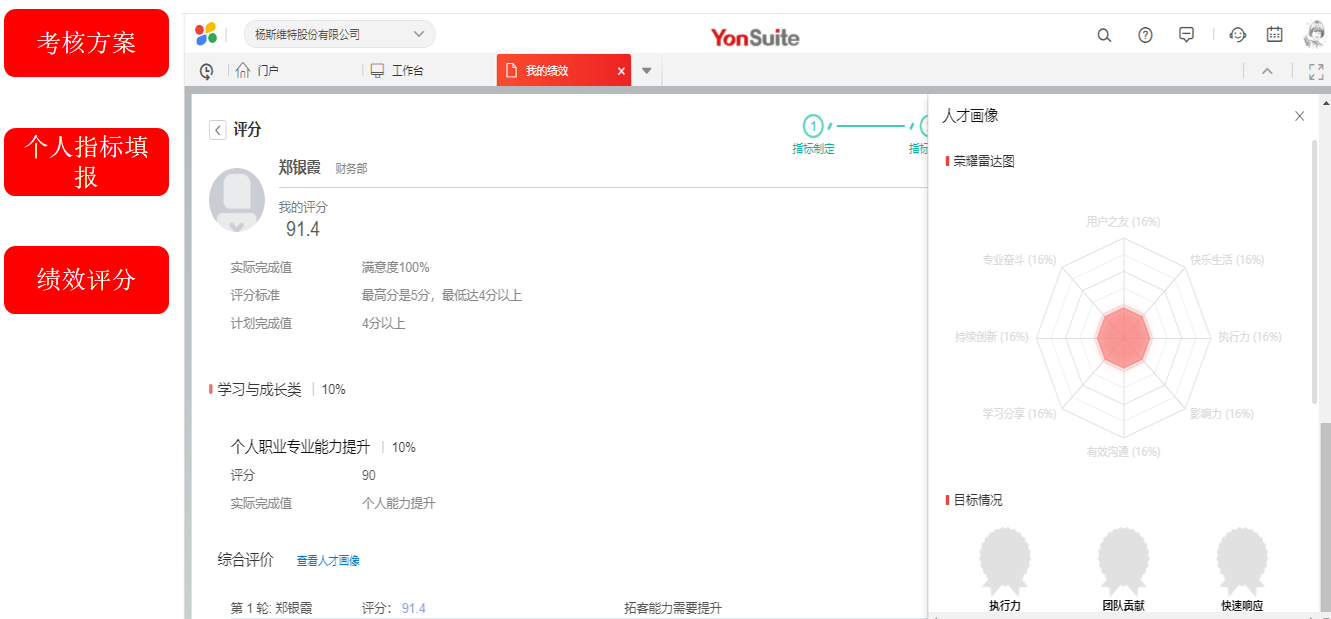Click the red 绩效评分 button
This screenshot has width=1331, height=619.
(86, 280)
